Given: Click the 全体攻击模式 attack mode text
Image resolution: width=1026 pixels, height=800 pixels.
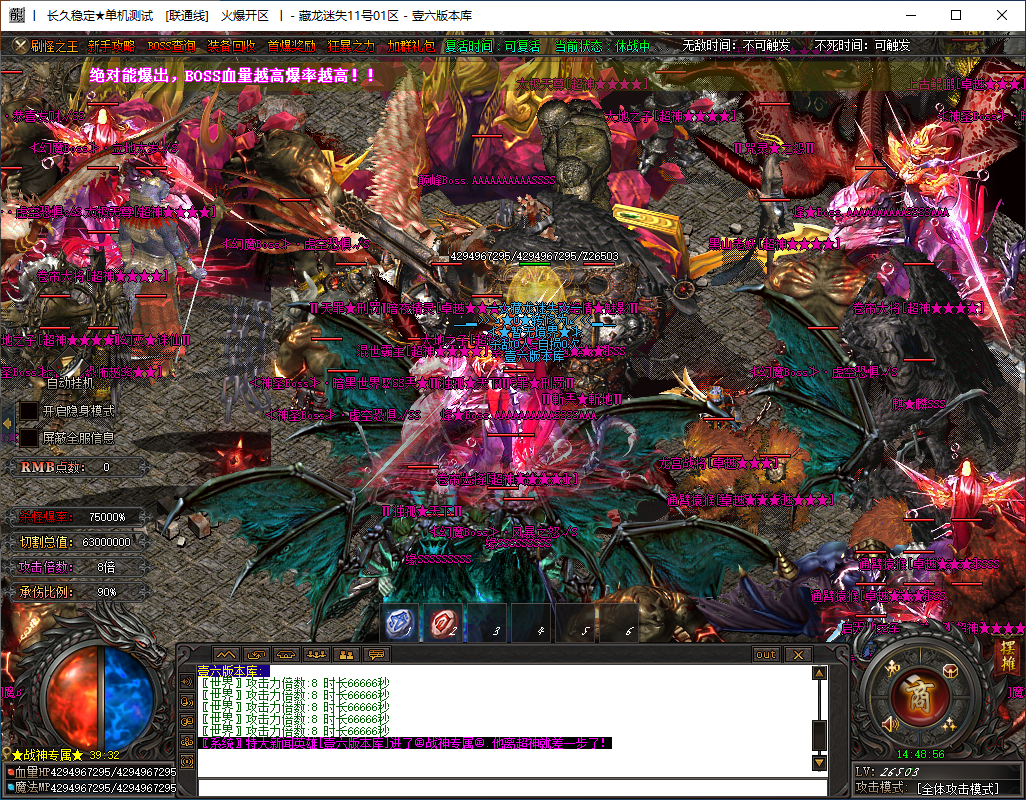Looking at the screenshot, I should pyautogui.click(x=958, y=788).
